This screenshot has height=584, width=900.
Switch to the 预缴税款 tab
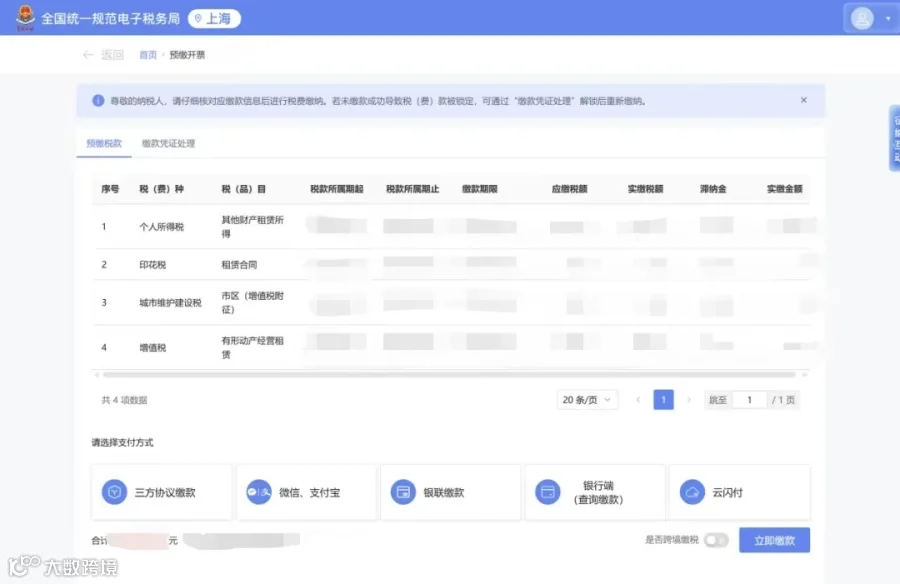[104, 143]
